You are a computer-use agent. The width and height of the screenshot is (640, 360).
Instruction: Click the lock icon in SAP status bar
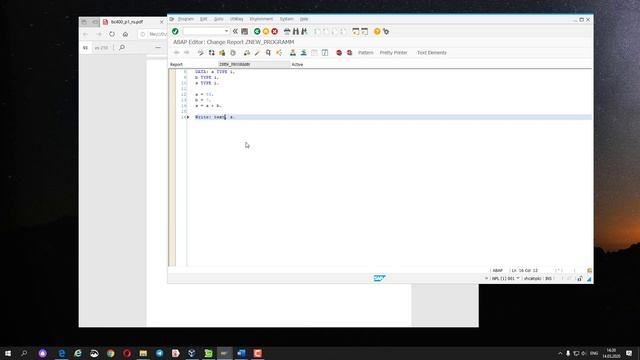[580, 279]
